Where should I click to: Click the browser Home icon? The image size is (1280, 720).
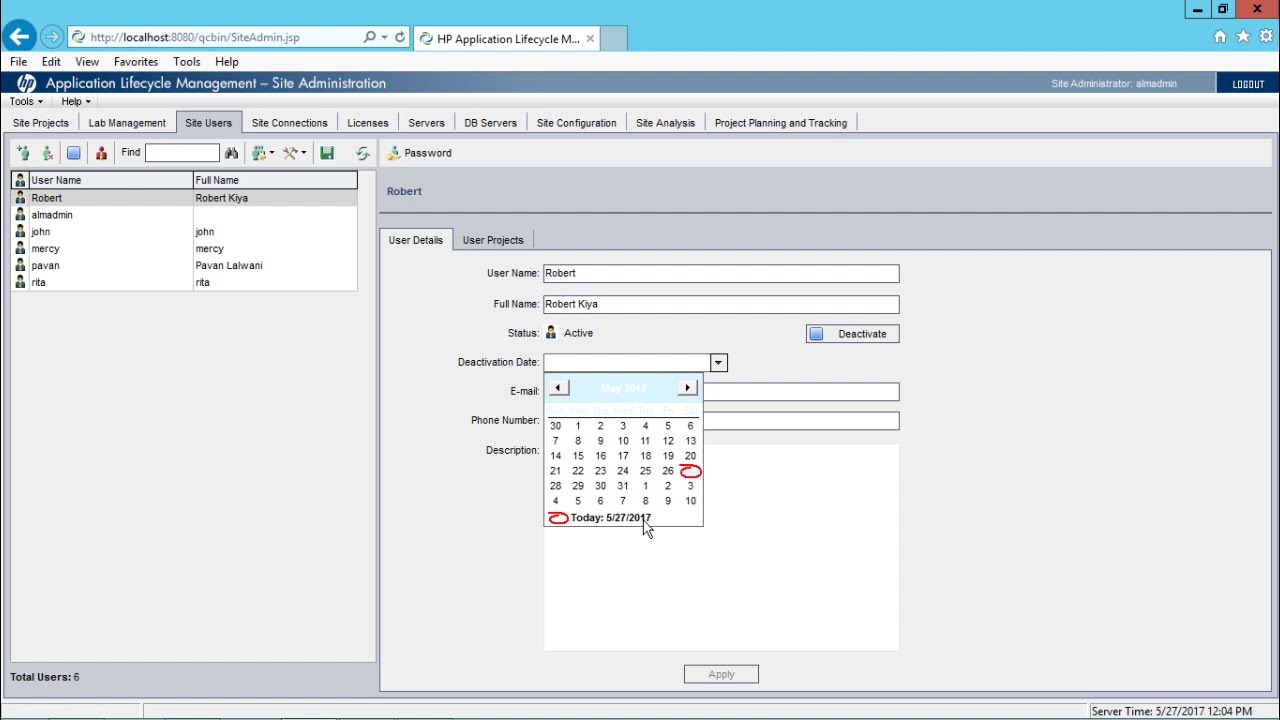pyautogui.click(x=1220, y=37)
